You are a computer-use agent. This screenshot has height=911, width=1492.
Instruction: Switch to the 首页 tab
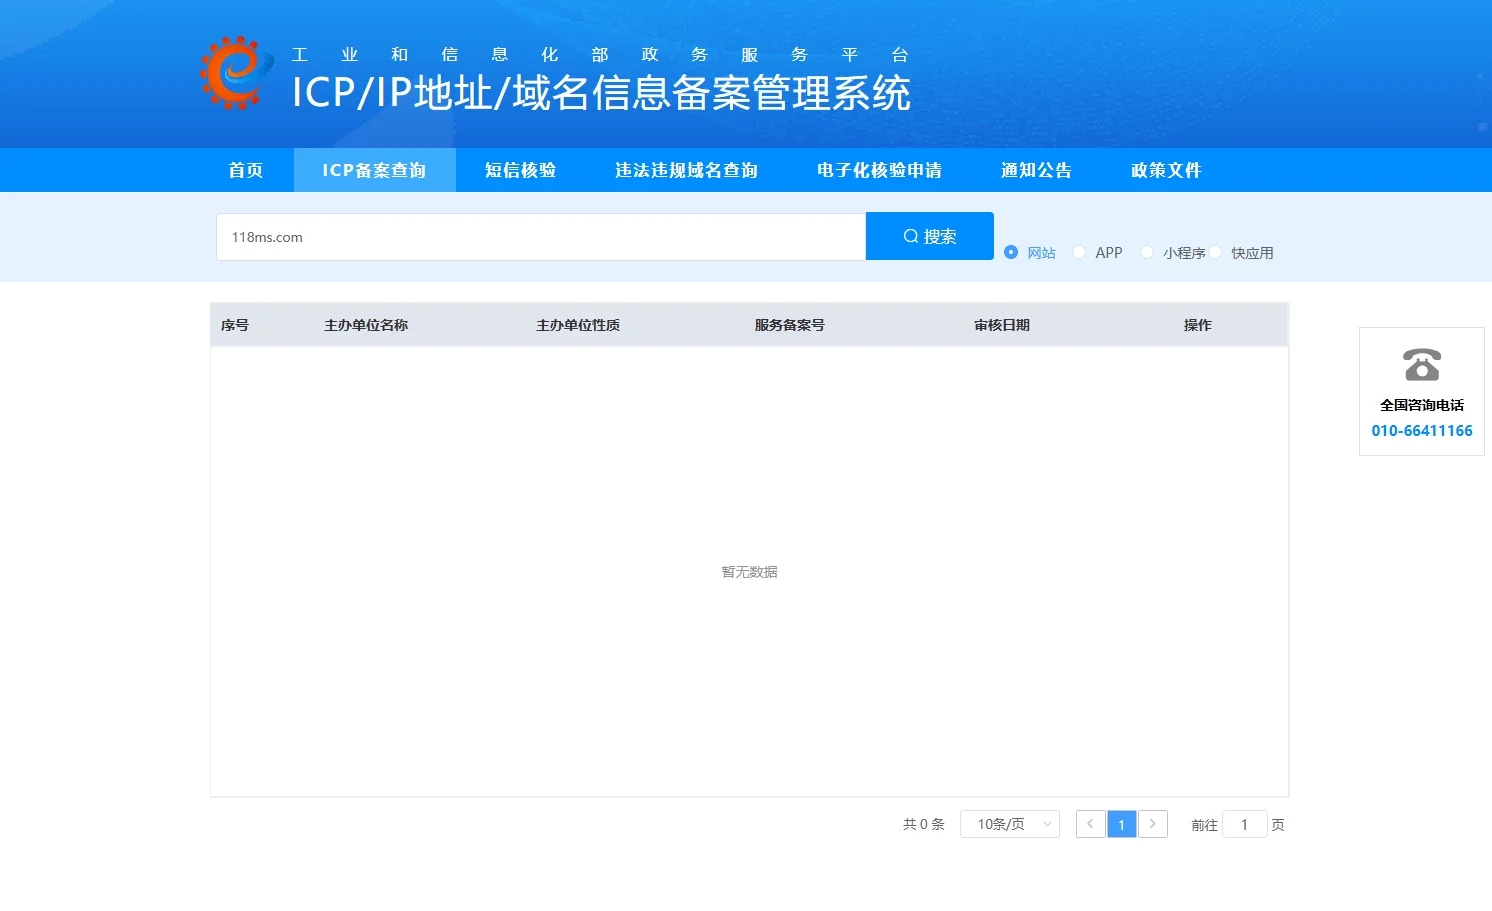pos(245,170)
